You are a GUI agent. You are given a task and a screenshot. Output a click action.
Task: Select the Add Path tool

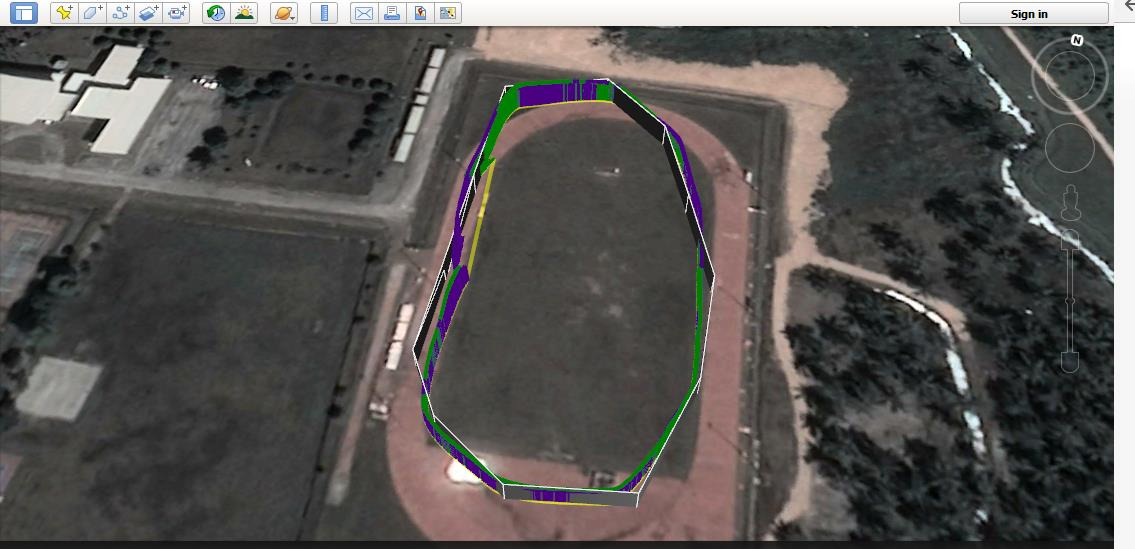[120, 13]
